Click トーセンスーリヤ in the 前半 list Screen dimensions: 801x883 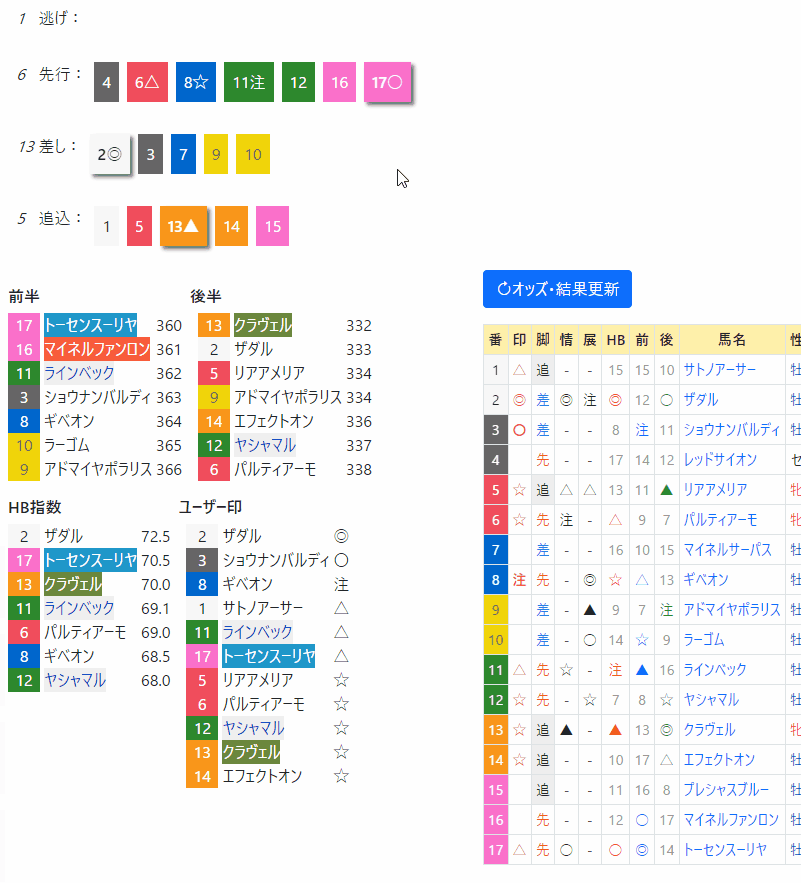(90, 325)
